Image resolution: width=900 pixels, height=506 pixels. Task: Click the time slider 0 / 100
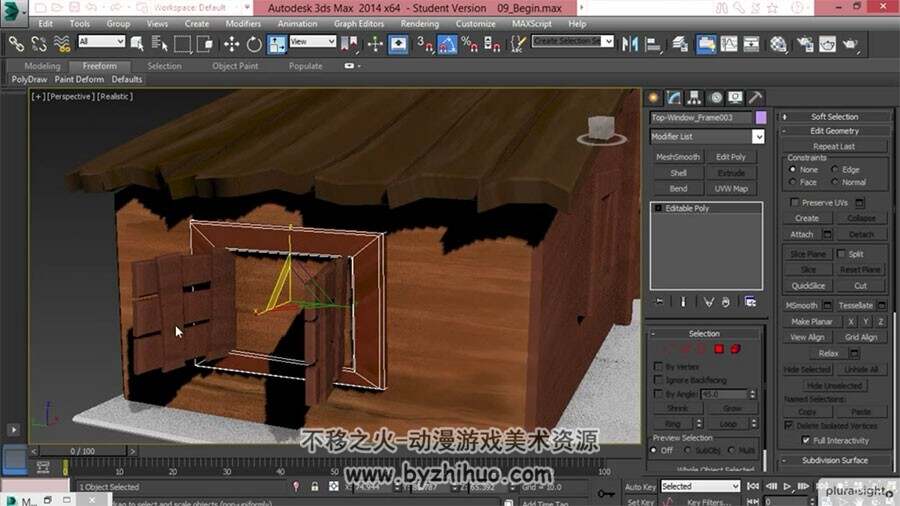[83, 451]
